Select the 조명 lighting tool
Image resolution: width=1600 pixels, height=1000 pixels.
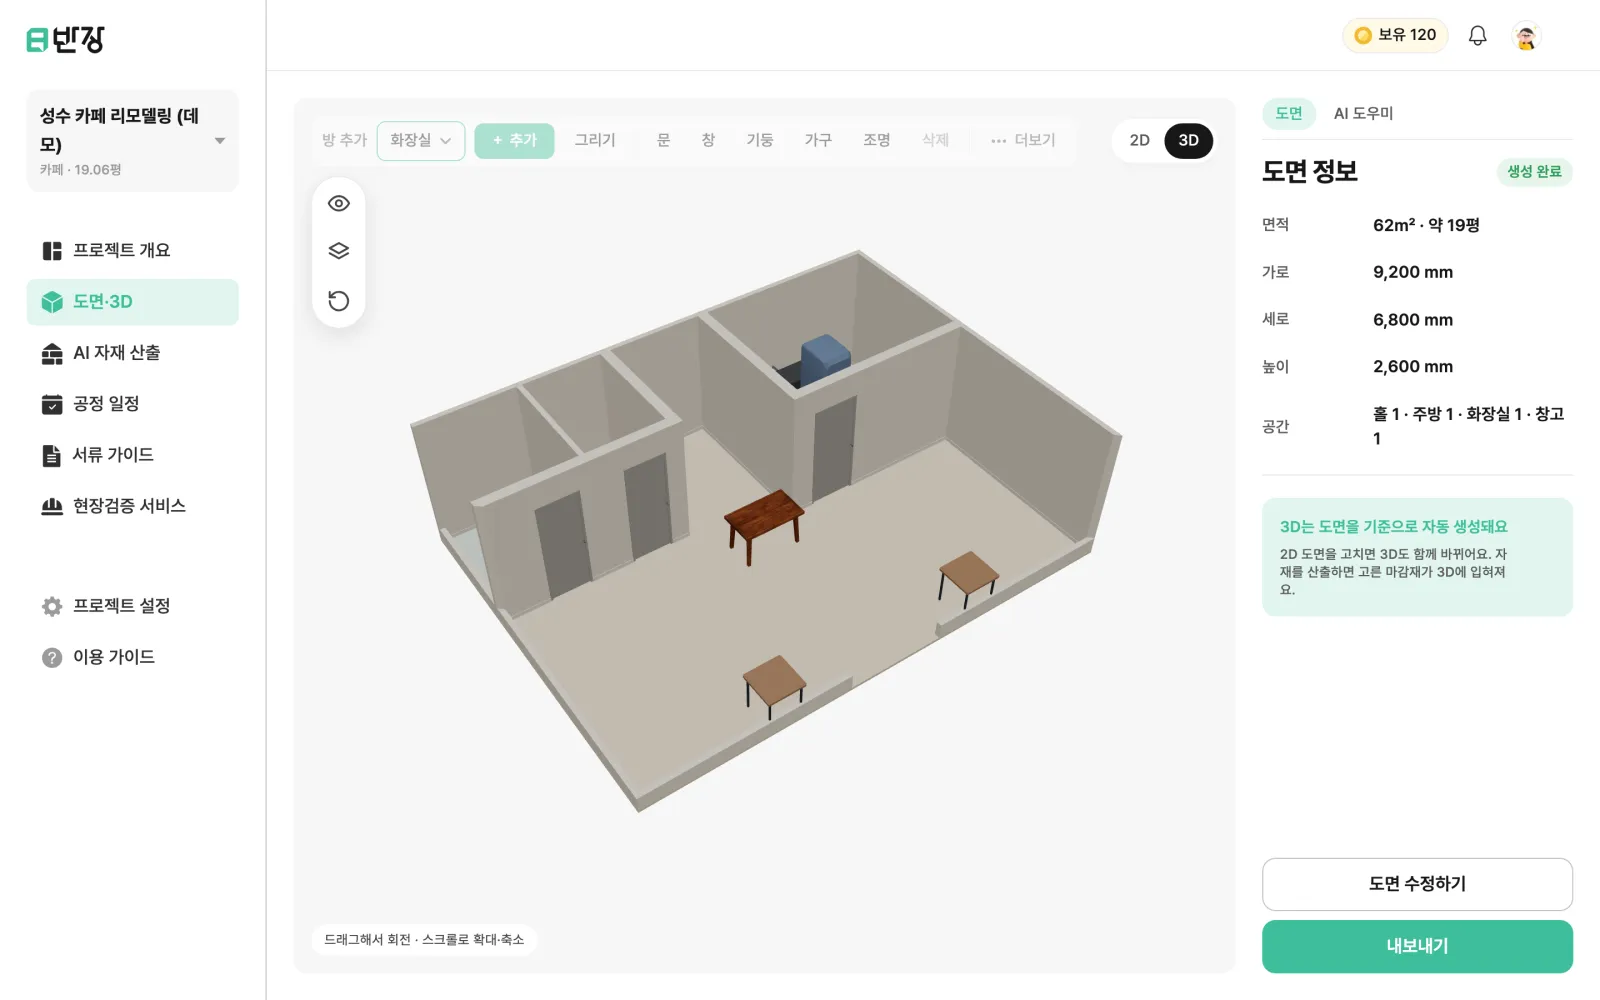tap(877, 140)
